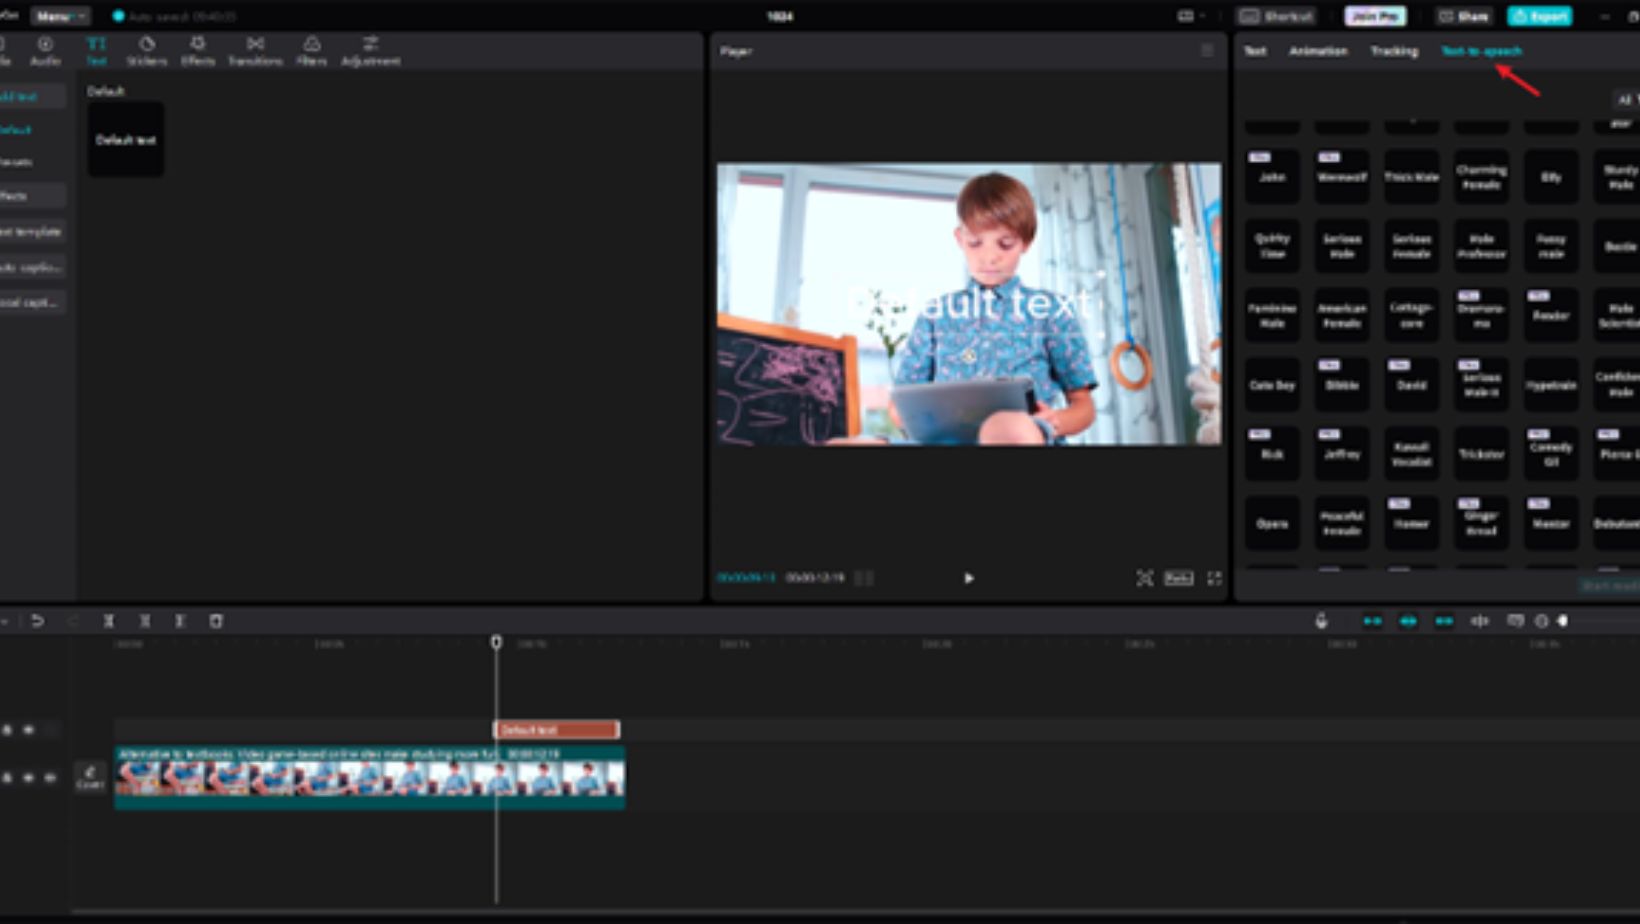Delete left of playhead split icon
This screenshot has height=924, width=1640.
point(145,621)
